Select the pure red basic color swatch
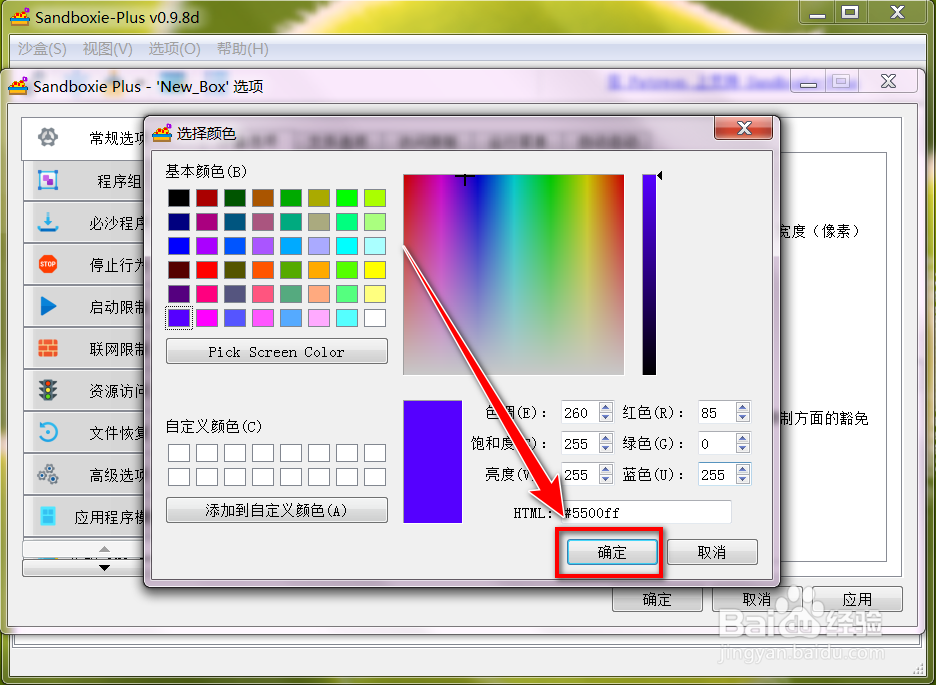Viewport: 936px width, 685px height. coord(207,270)
